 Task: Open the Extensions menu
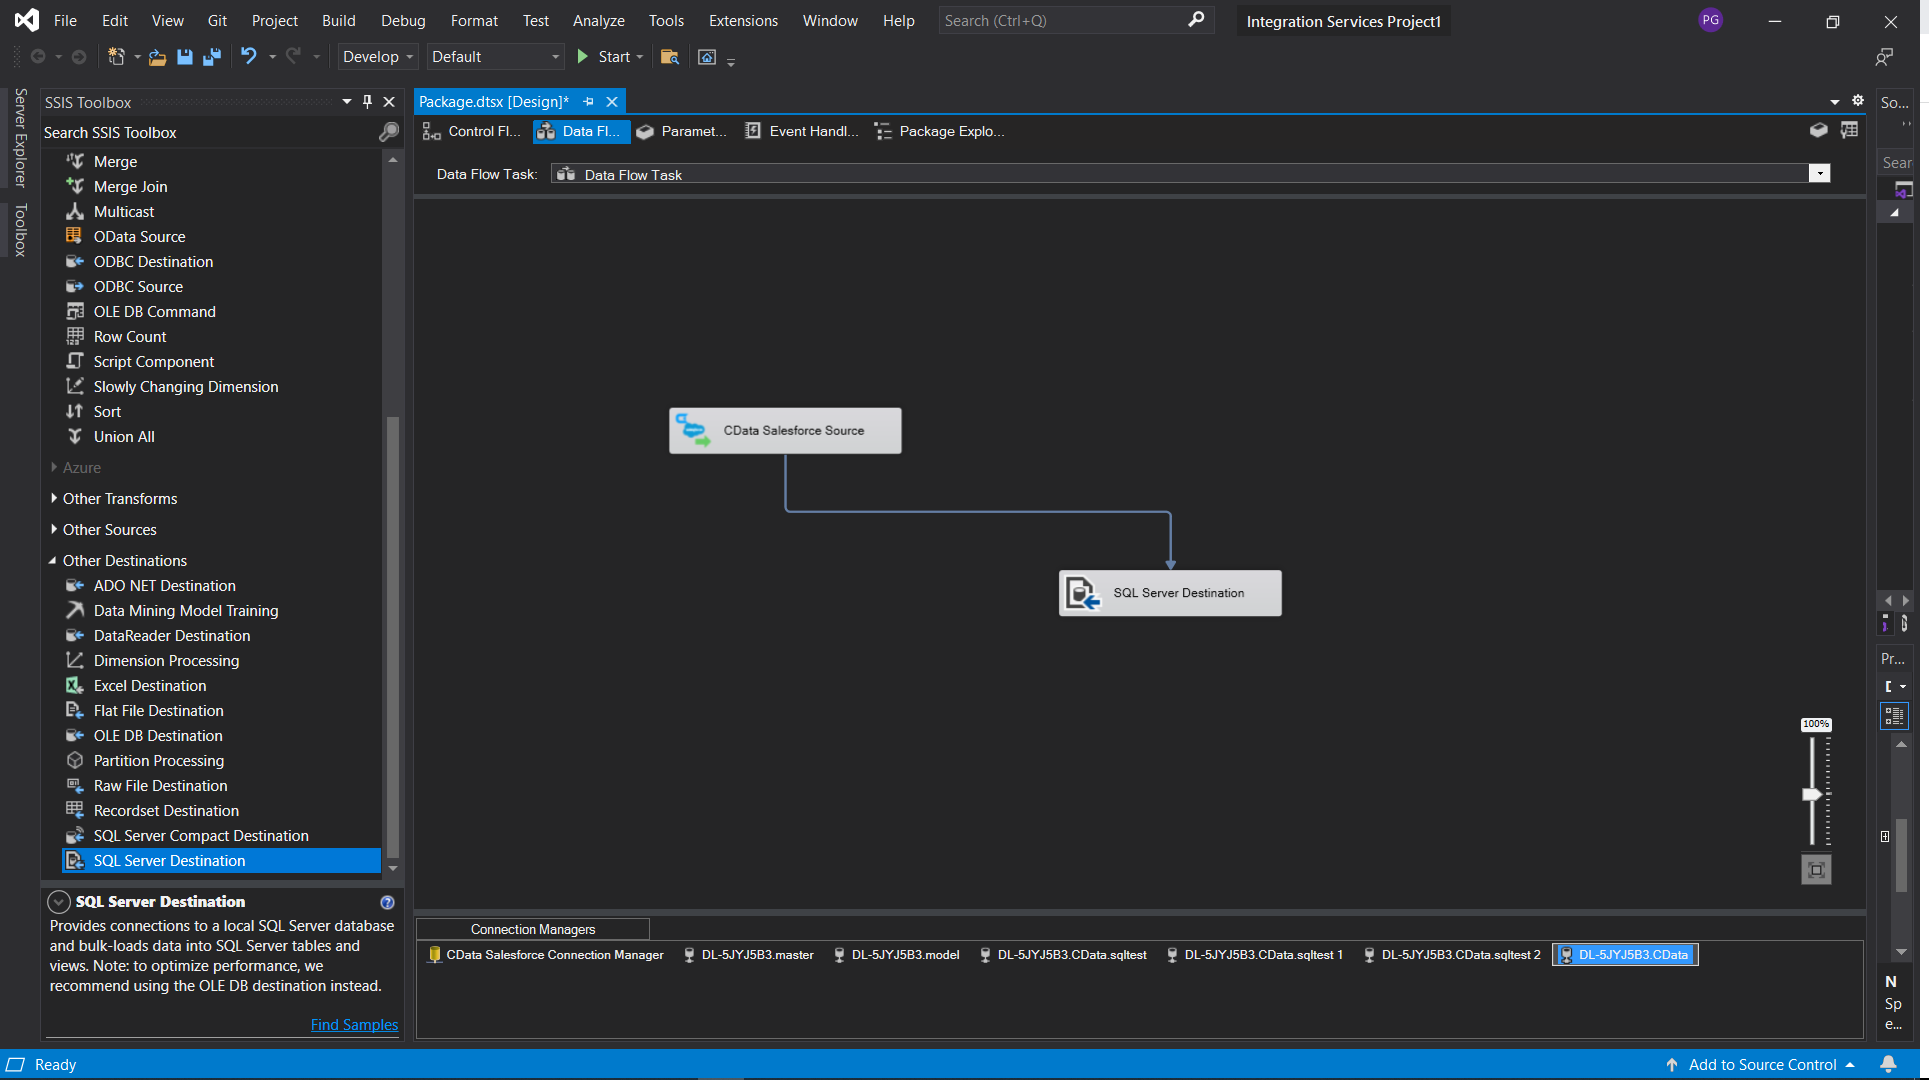(x=742, y=20)
